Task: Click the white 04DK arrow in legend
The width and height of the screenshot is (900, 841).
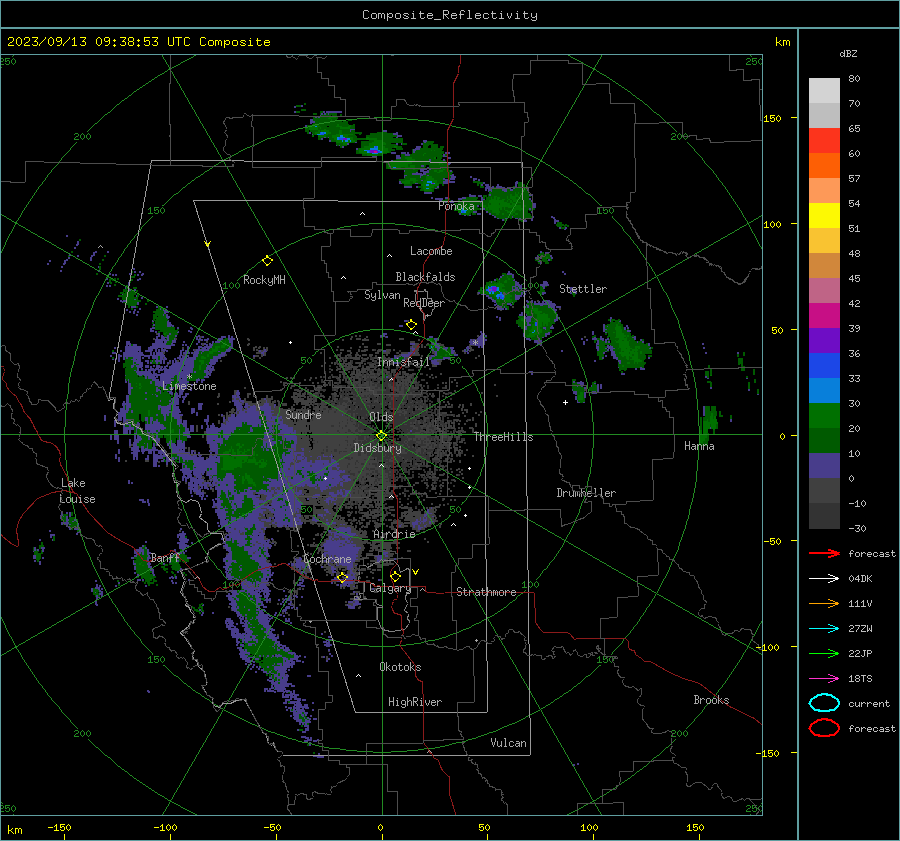Action: [x=824, y=578]
